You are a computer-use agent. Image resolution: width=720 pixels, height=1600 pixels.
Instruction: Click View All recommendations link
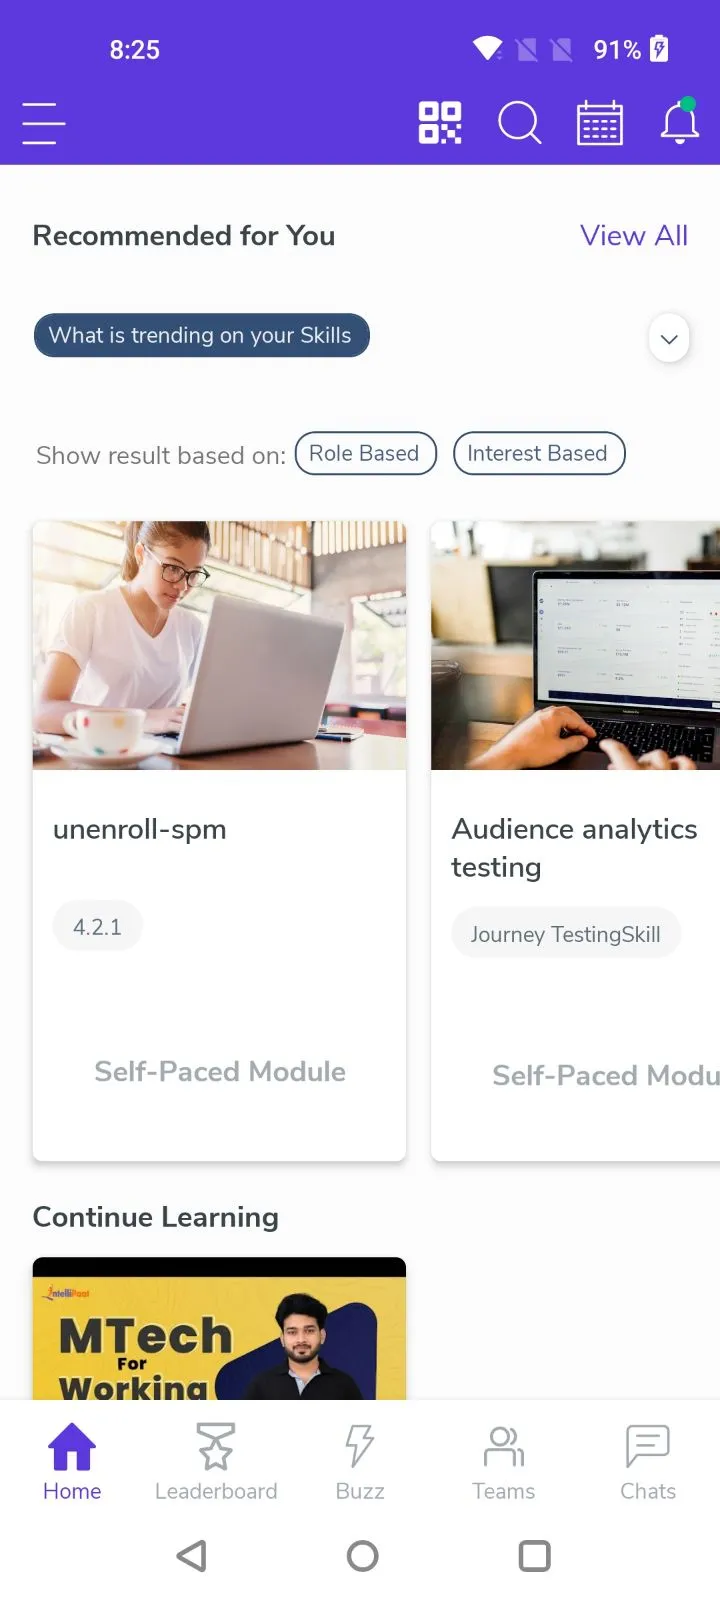(x=634, y=236)
